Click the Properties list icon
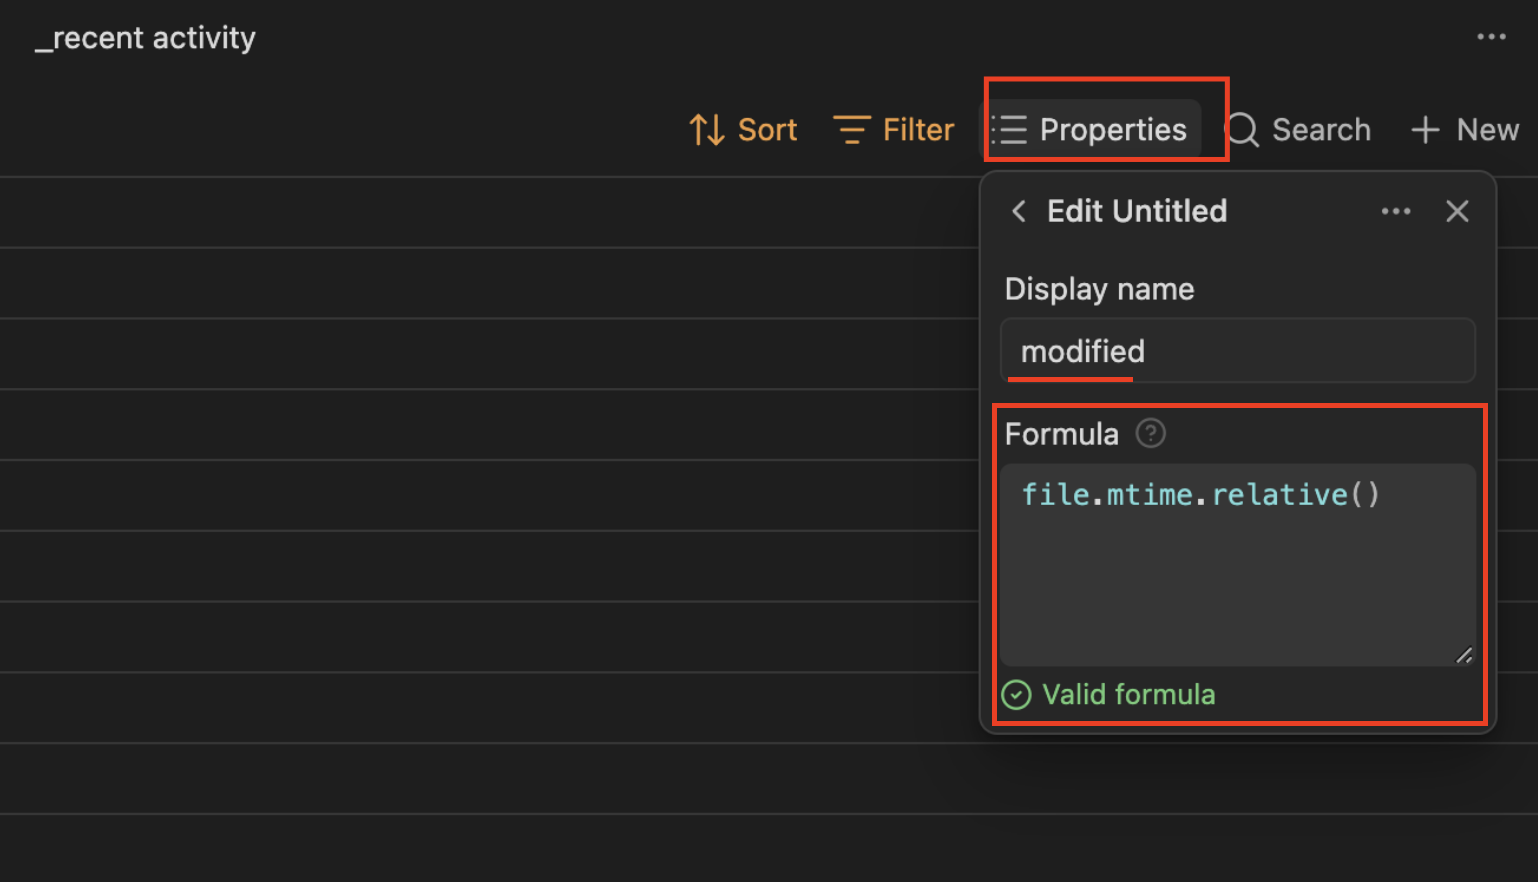 [x=1009, y=129]
